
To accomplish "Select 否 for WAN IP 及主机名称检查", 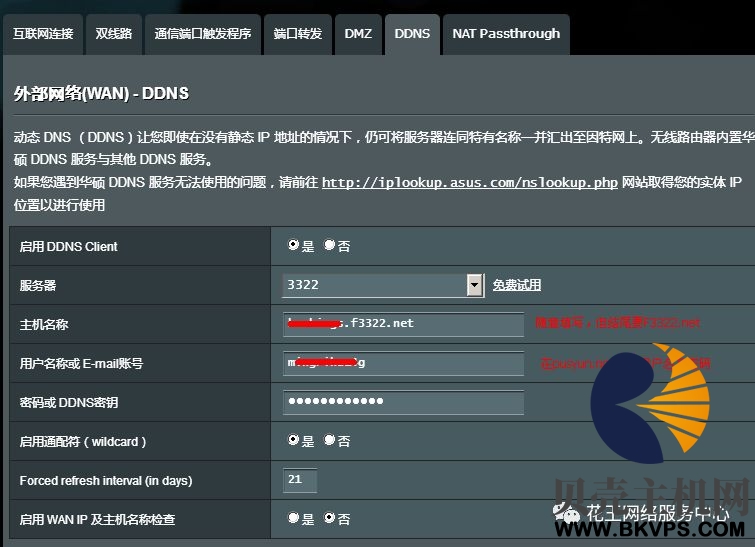I will (x=329, y=518).
